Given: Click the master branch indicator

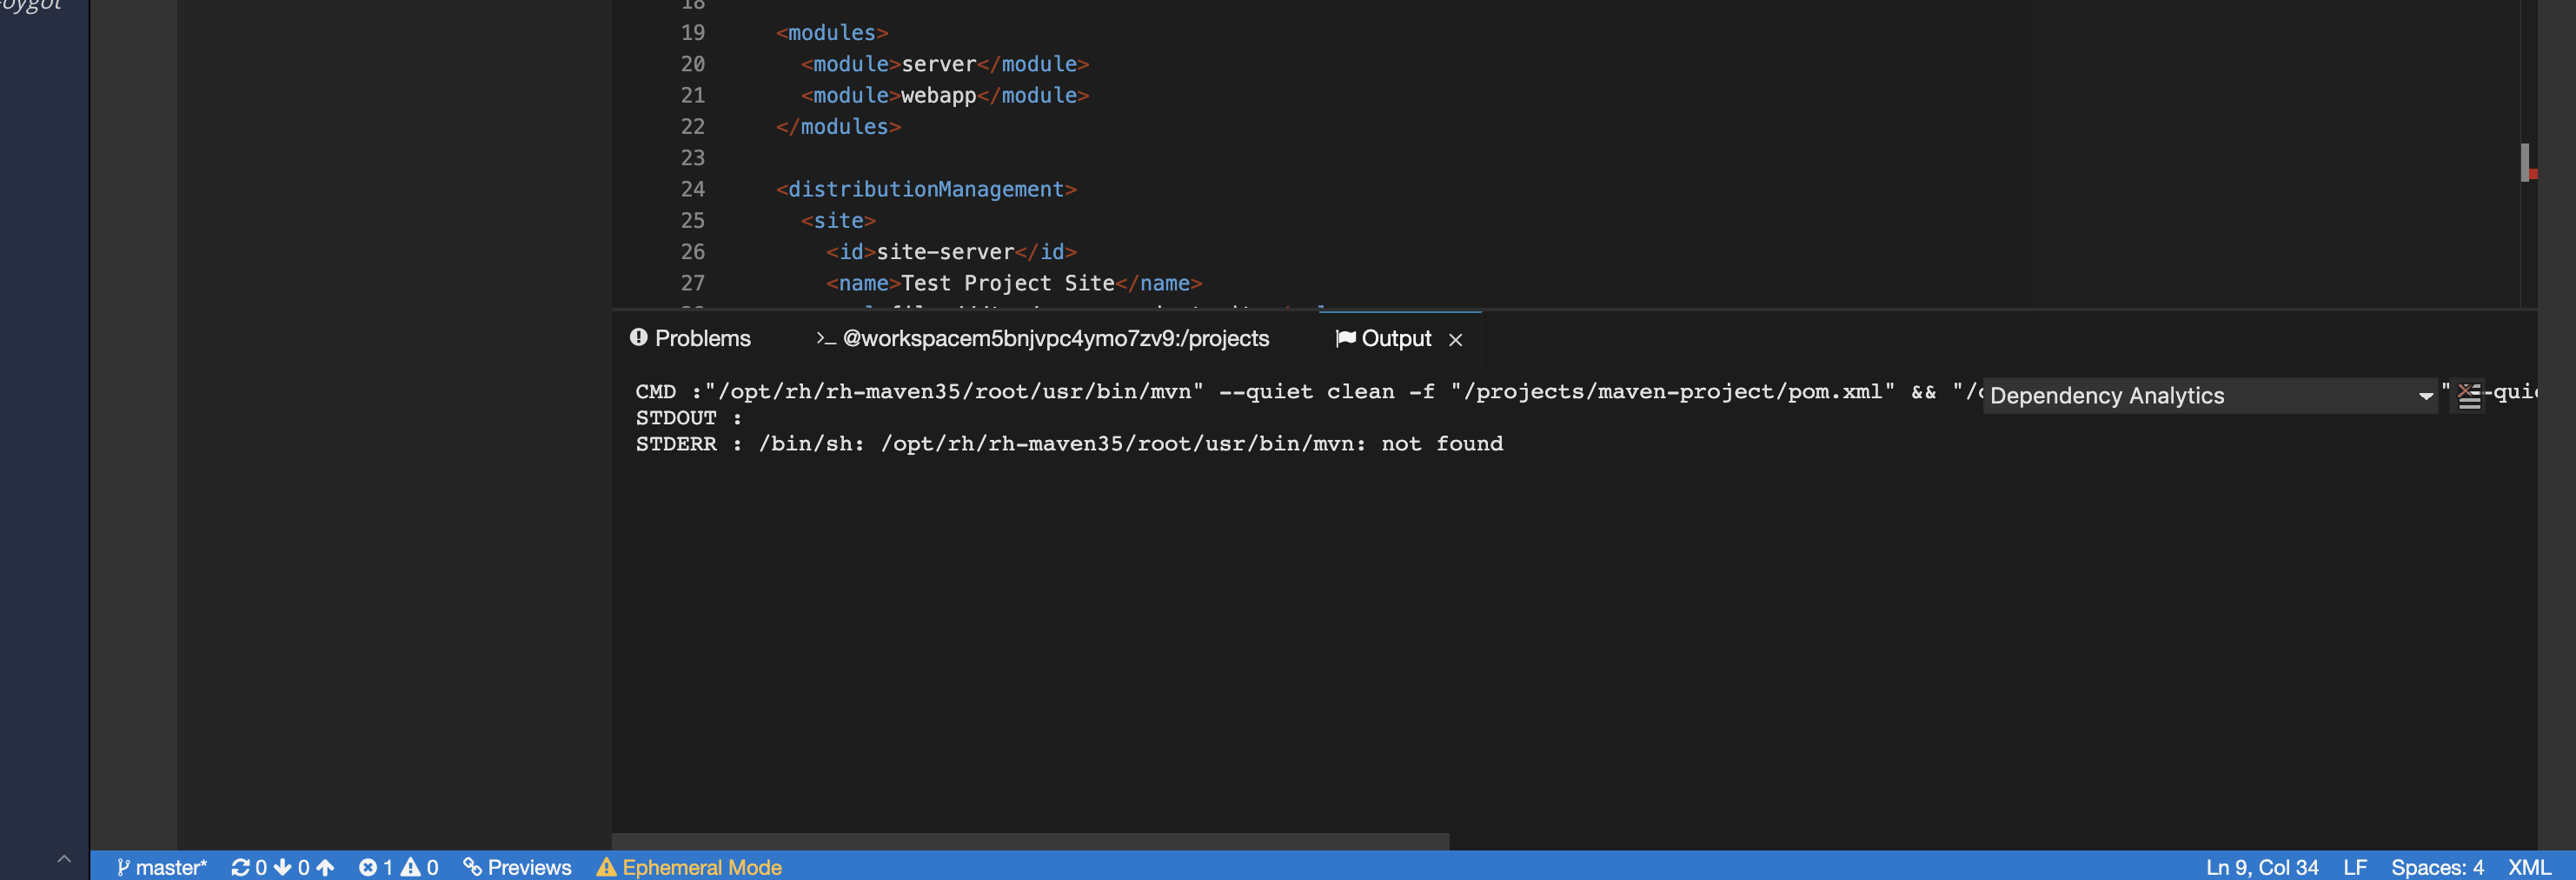Looking at the screenshot, I should pyautogui.click(x=161, y=867).
